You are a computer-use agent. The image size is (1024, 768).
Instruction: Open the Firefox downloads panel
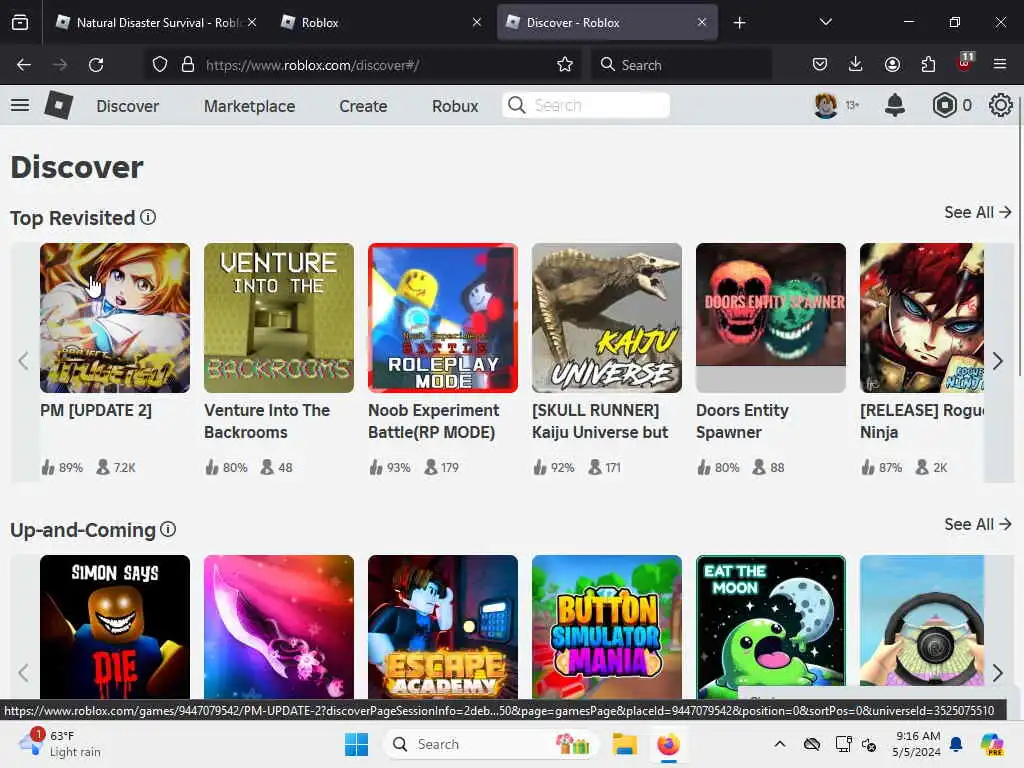coord(856,64)
